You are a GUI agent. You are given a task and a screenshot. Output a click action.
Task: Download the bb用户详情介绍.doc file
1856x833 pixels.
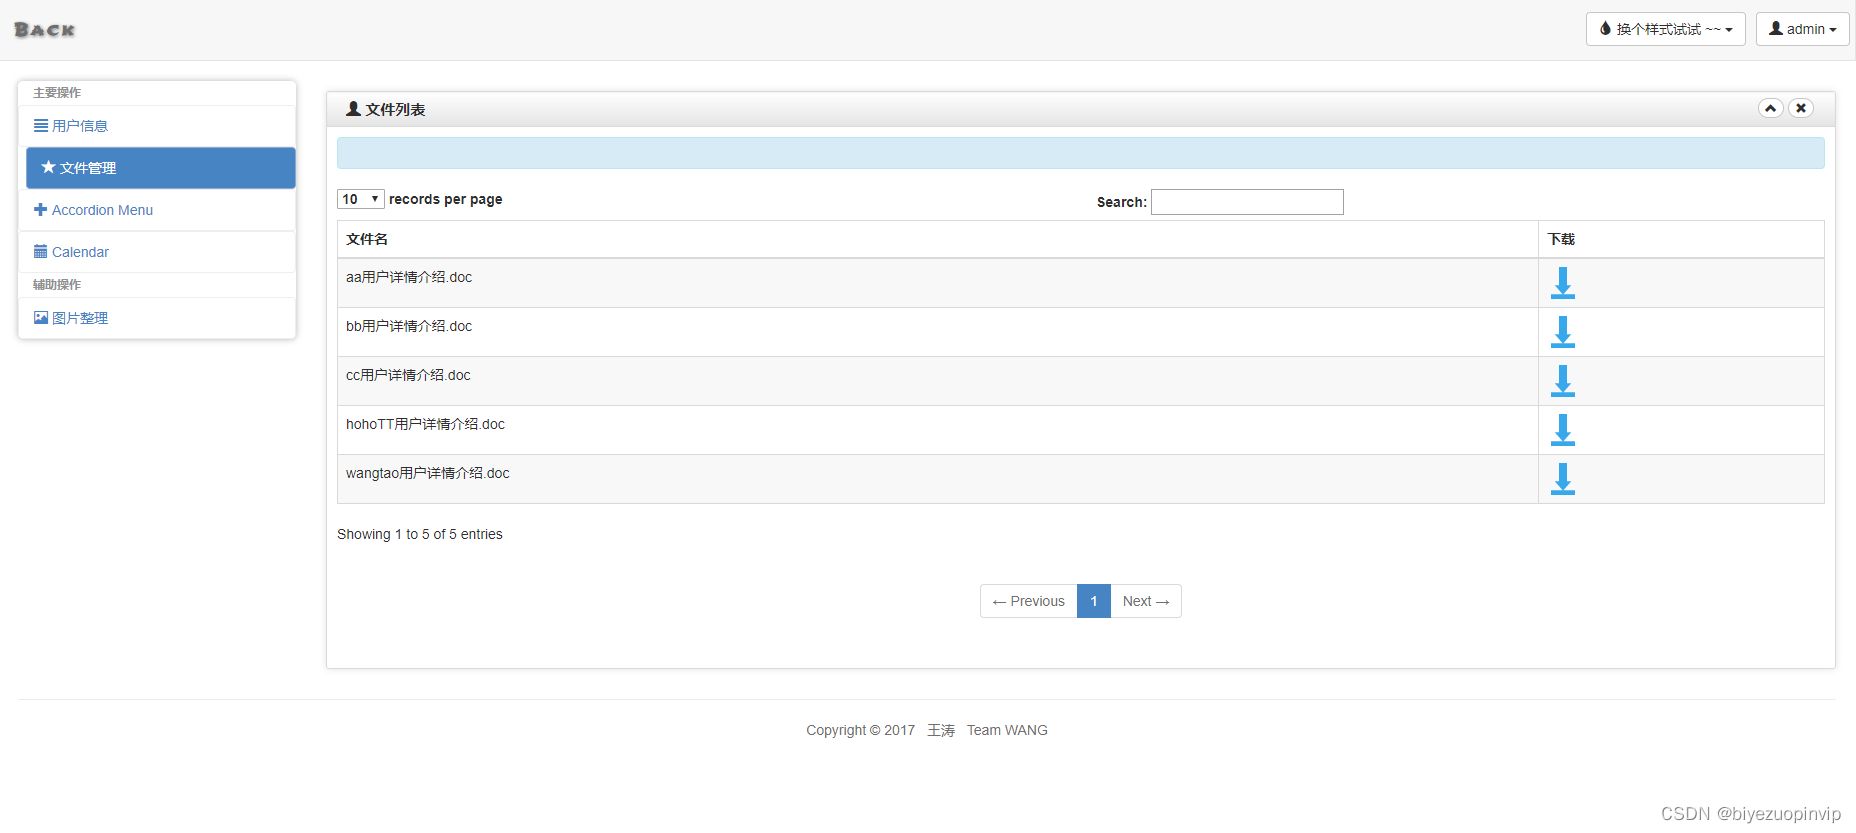(x=1562, y=332)
